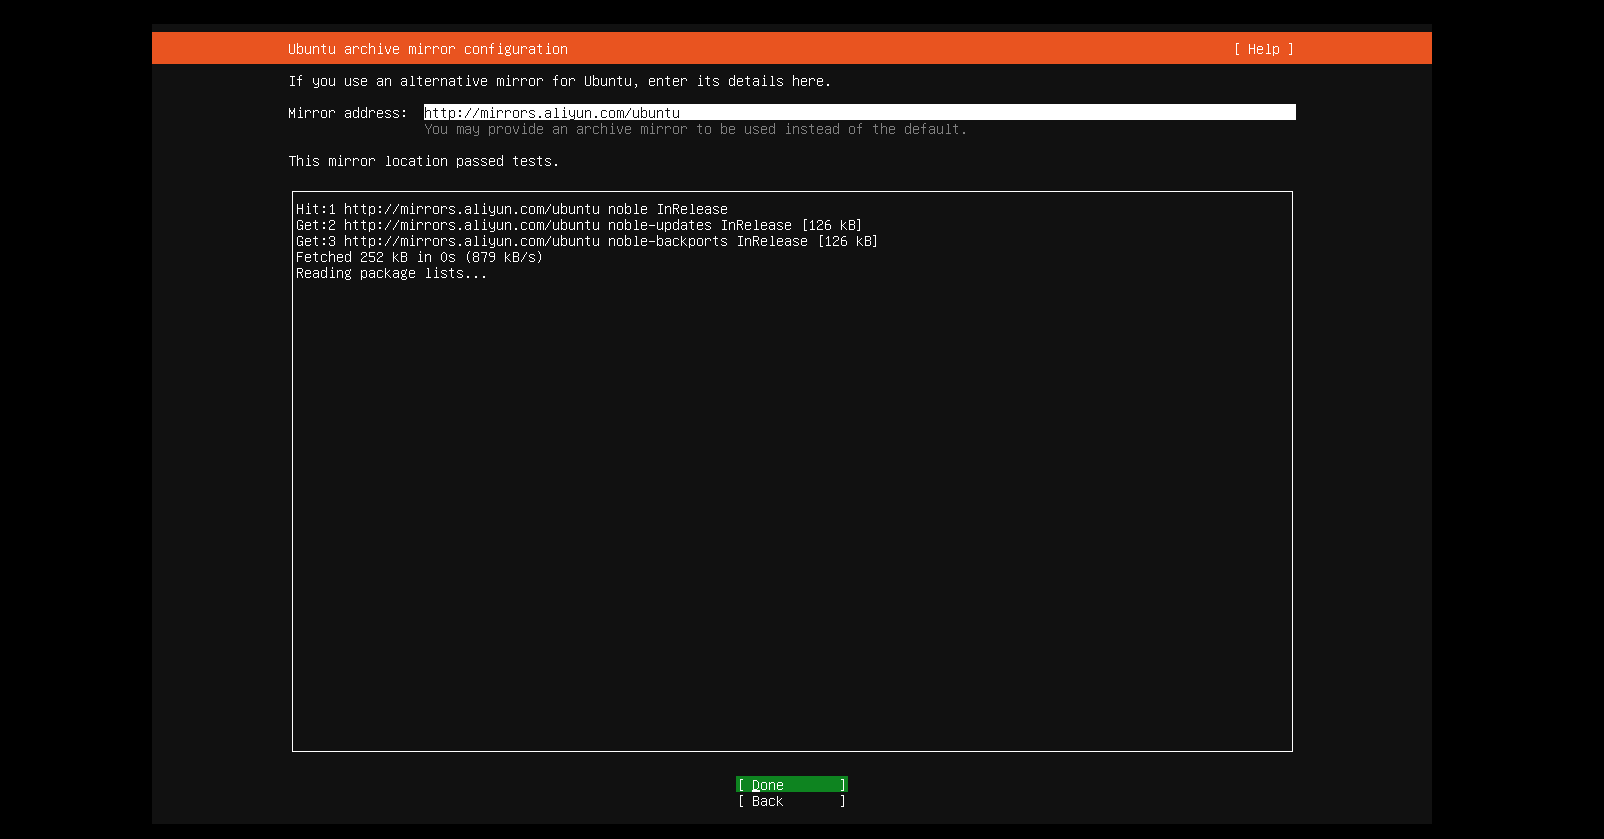Click the 'Mirror address:' label
This screenshot has width=1604, height=839.
pyautogui.click(x=347, y=113)
